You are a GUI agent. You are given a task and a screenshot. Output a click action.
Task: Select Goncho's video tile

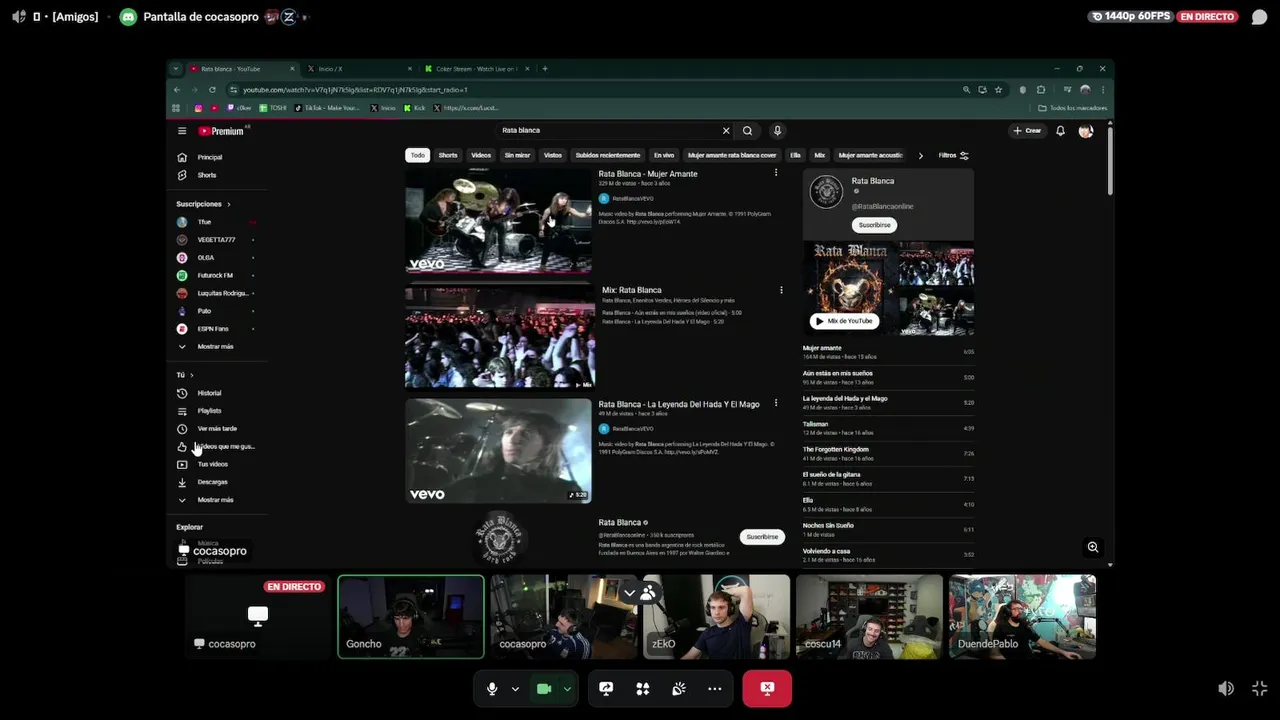click(411, 617)
